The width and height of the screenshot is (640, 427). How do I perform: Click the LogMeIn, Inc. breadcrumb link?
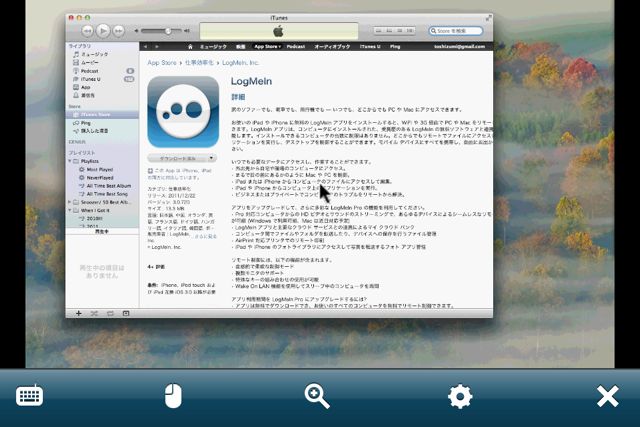(240, 62)
